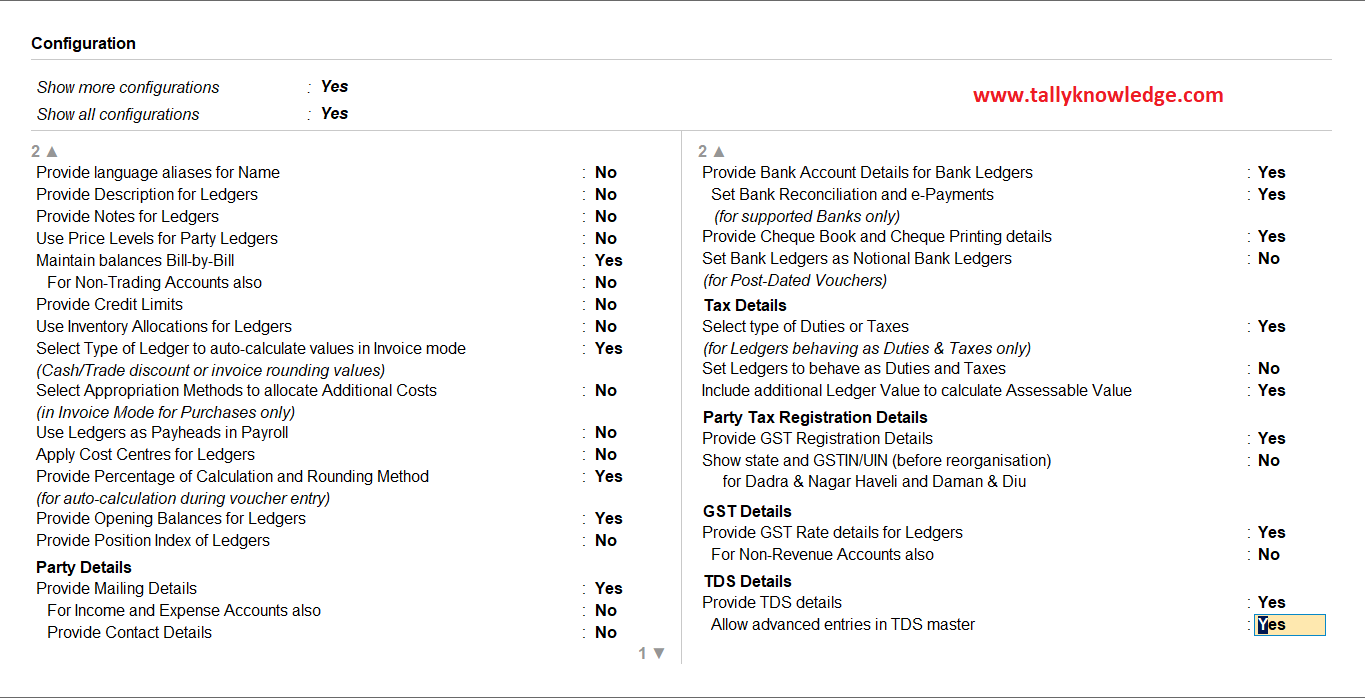Enable "Provide Credit Limits"

pos(606,304)
